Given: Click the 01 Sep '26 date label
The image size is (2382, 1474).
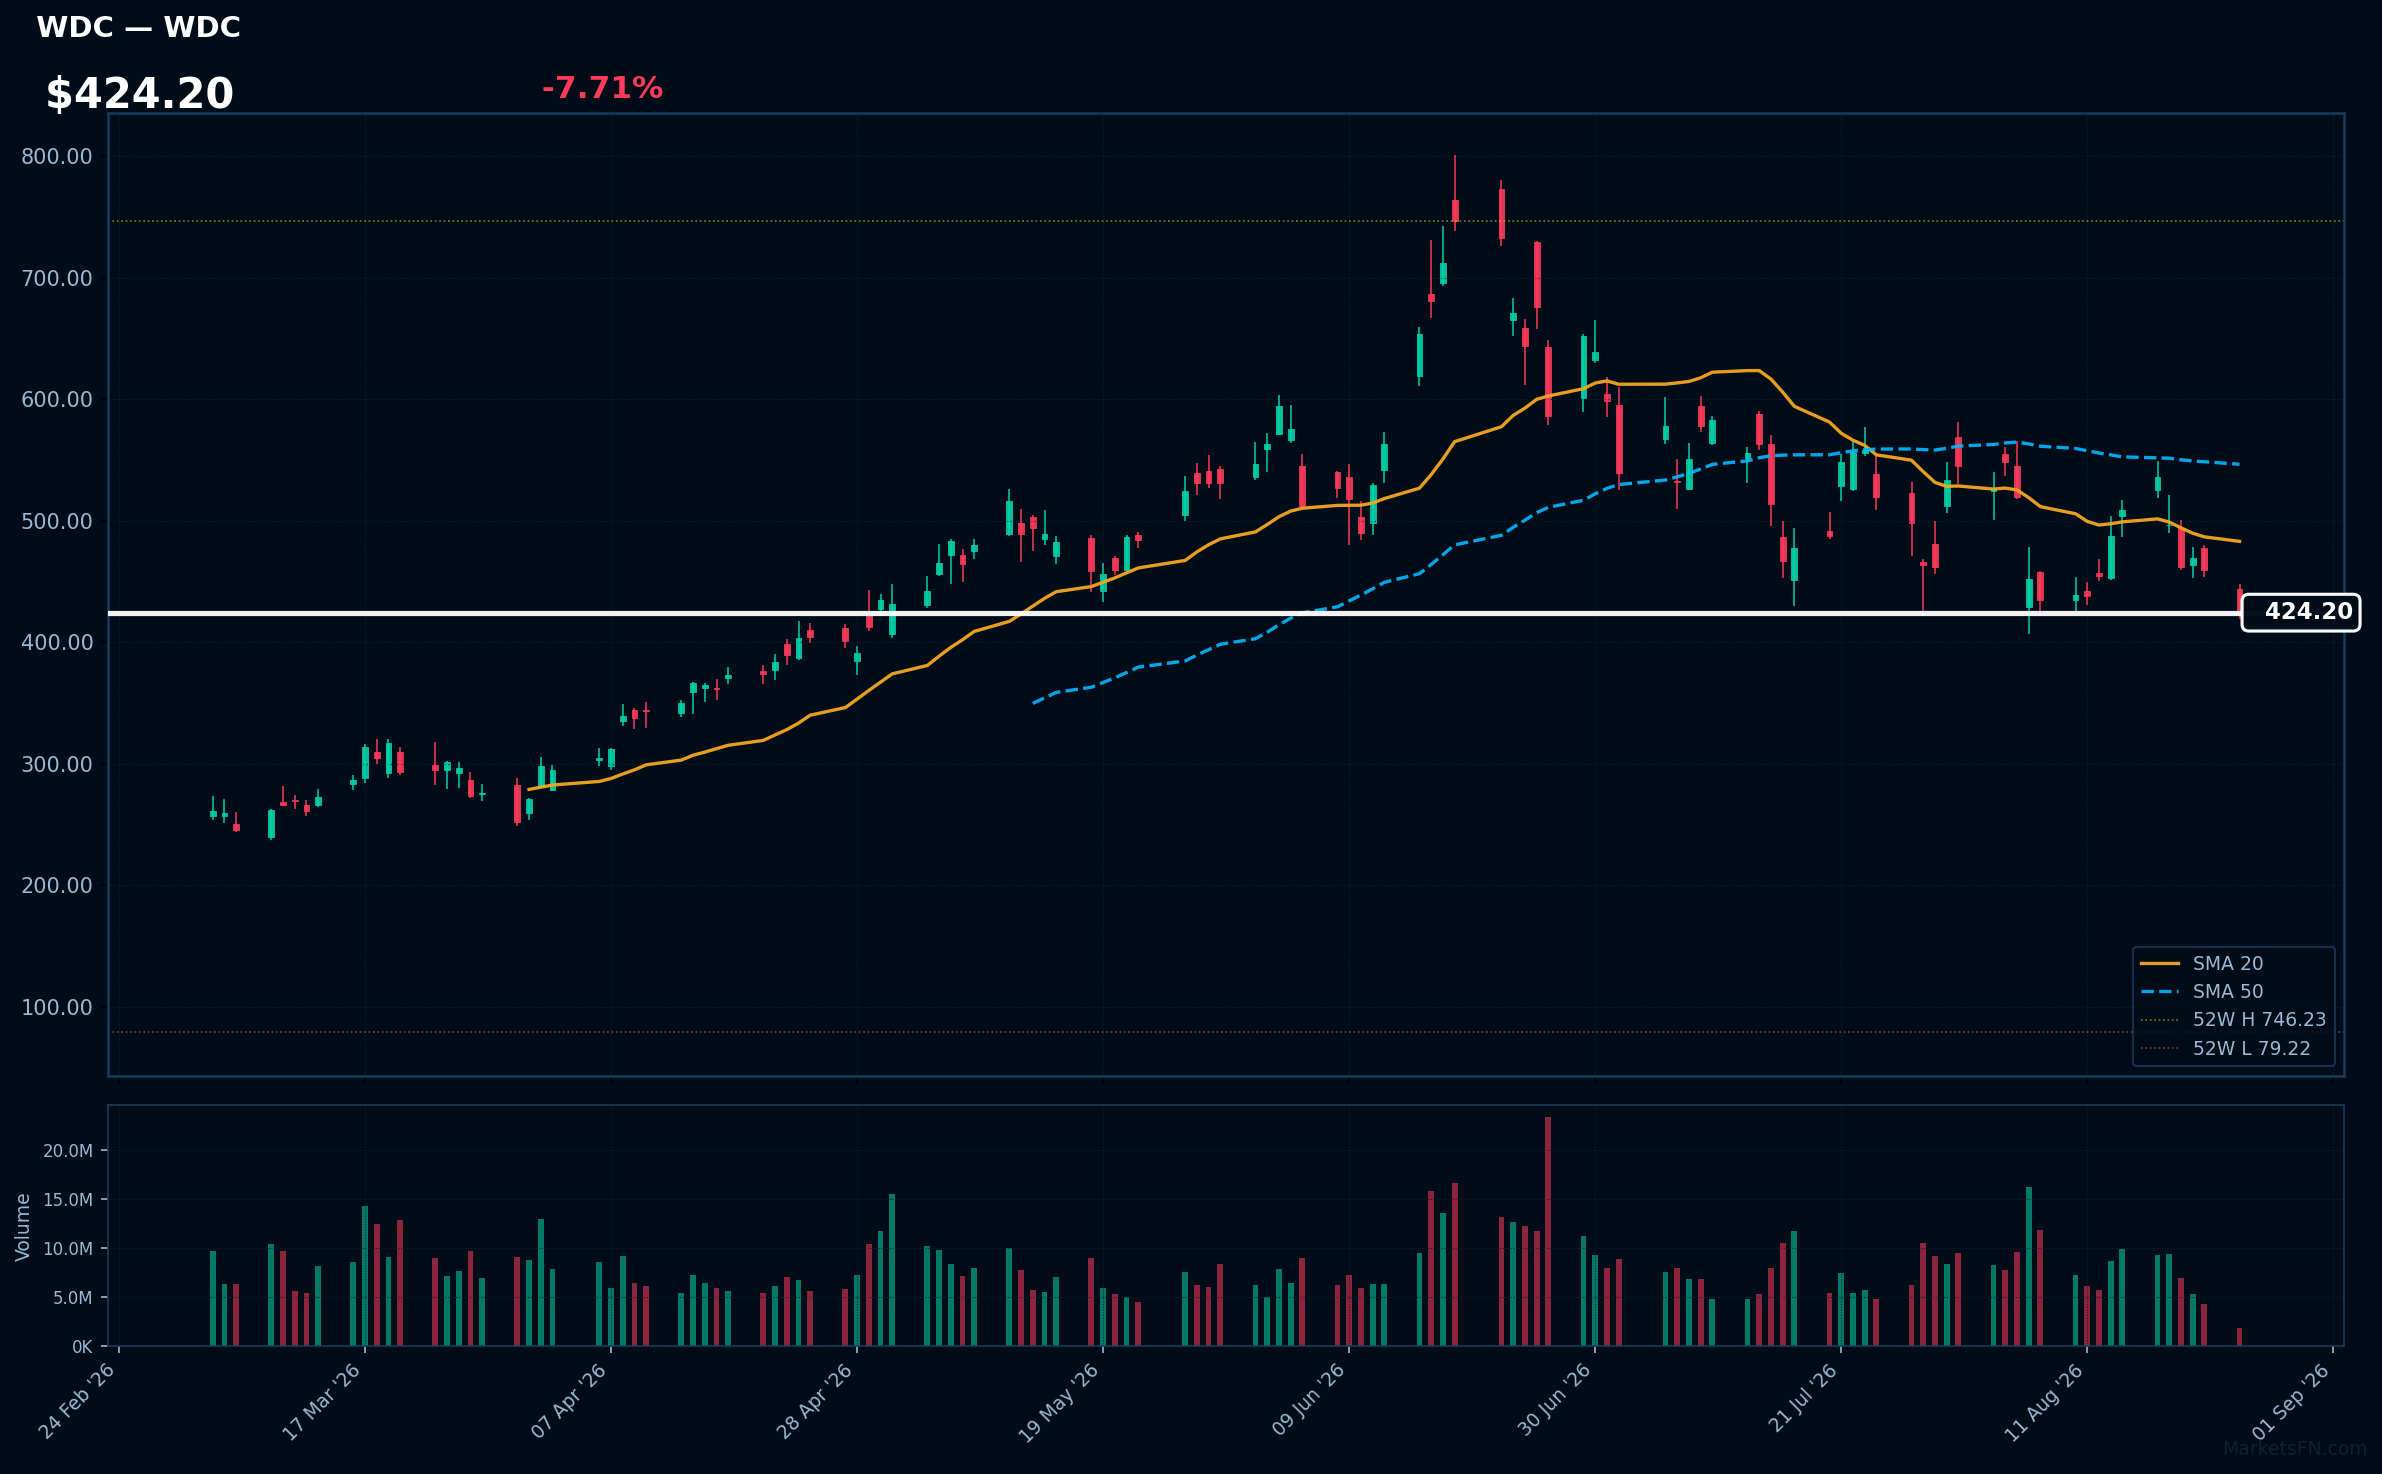Looking at the screenshot, I should point(2291,1401).
